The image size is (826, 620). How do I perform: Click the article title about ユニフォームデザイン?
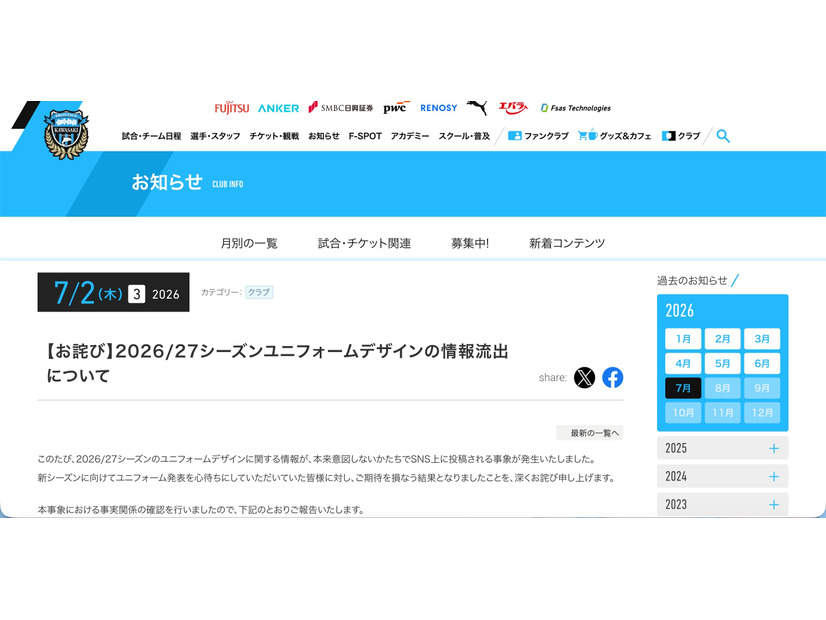click(278, 363)
